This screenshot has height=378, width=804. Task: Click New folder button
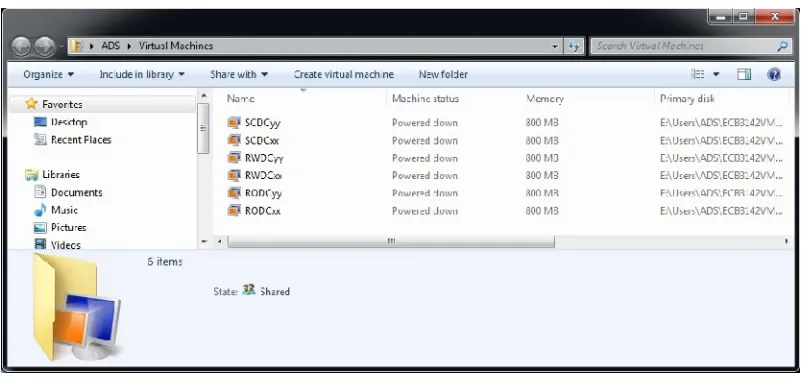(443, 74)
